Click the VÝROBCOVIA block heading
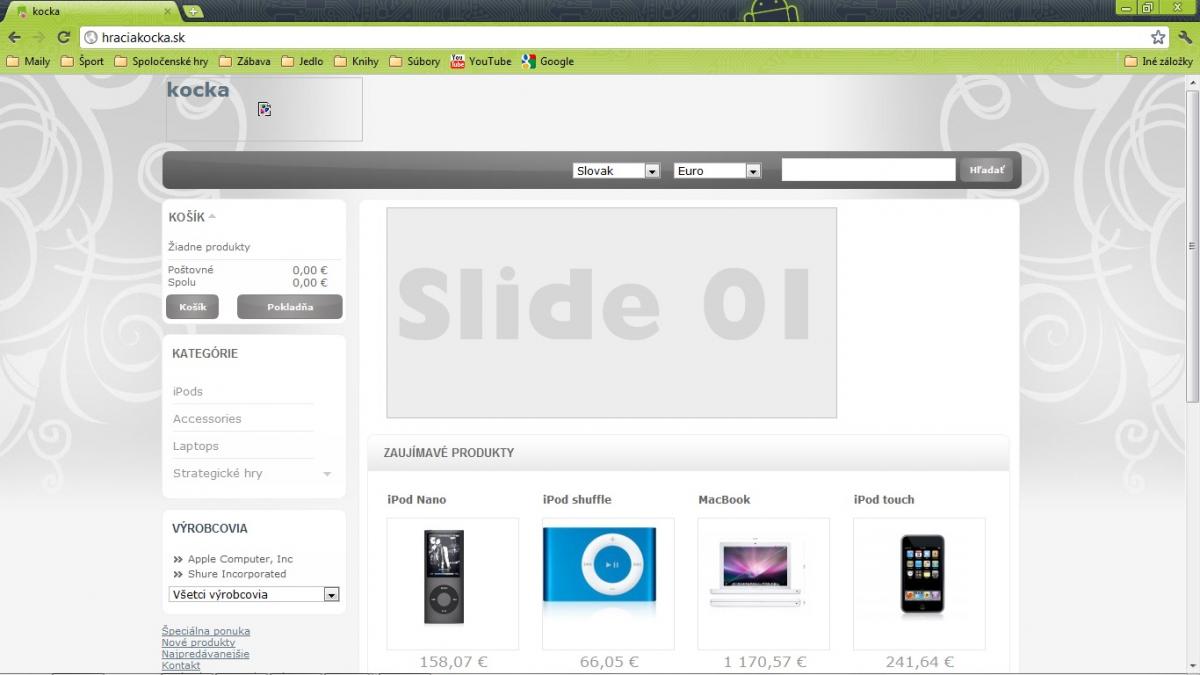The width and height of the screenshot is (1200, 675). (210, 528)
